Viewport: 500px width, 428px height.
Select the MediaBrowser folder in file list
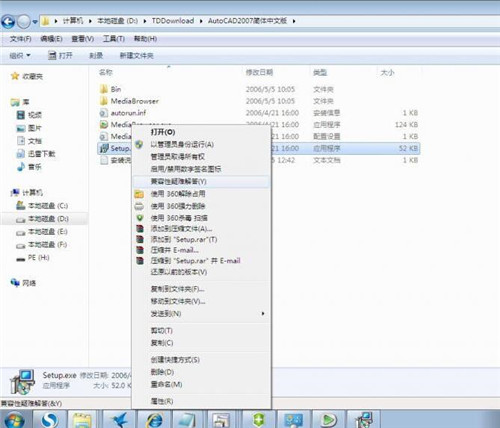pos(129,101)
